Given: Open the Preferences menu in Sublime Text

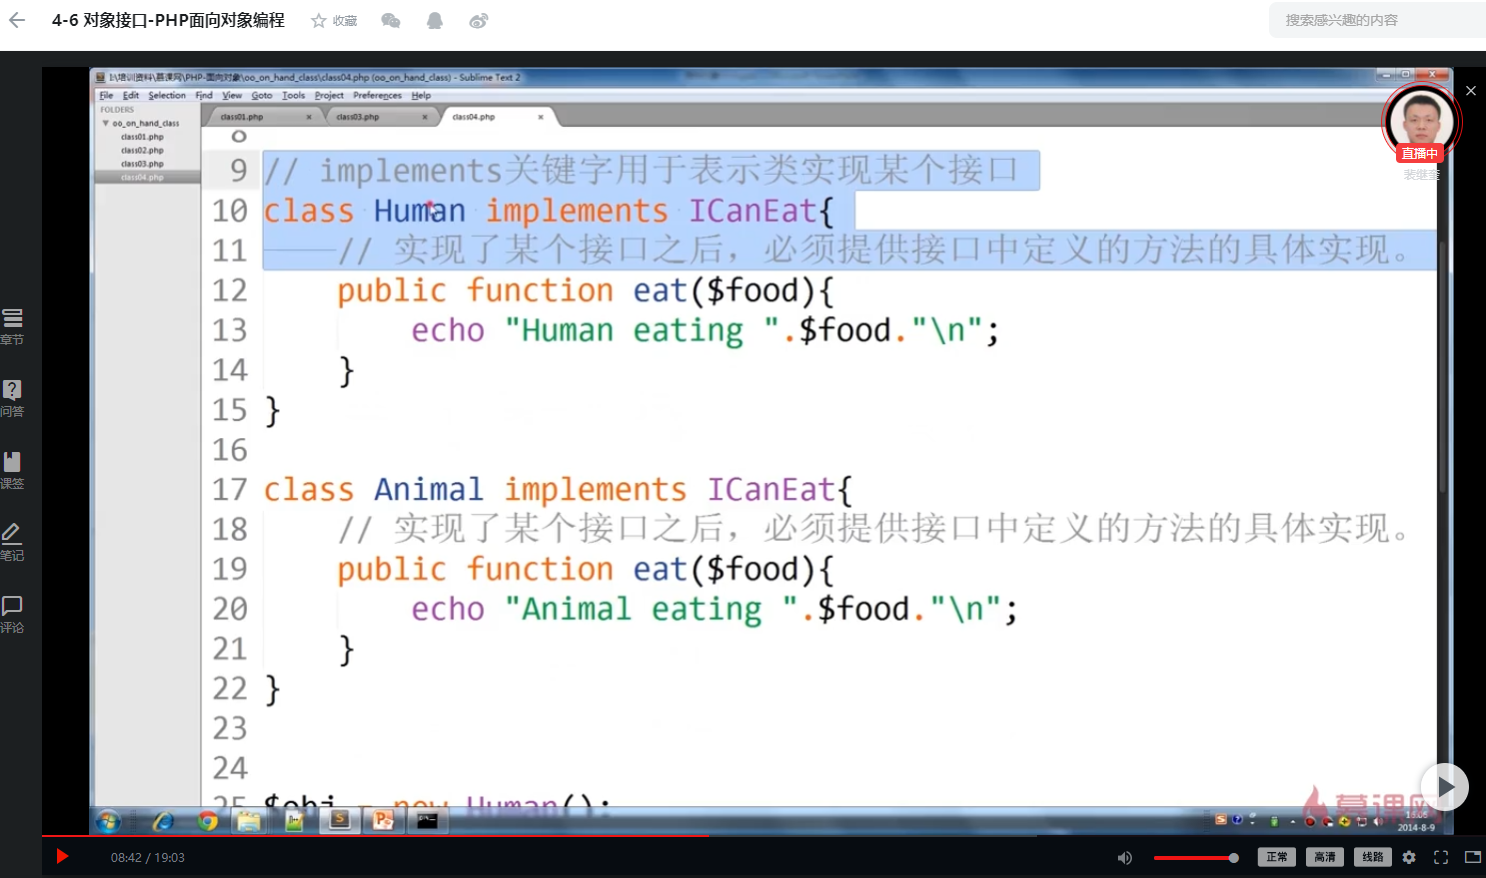Looking at the screenshot, I should (377, 96).
